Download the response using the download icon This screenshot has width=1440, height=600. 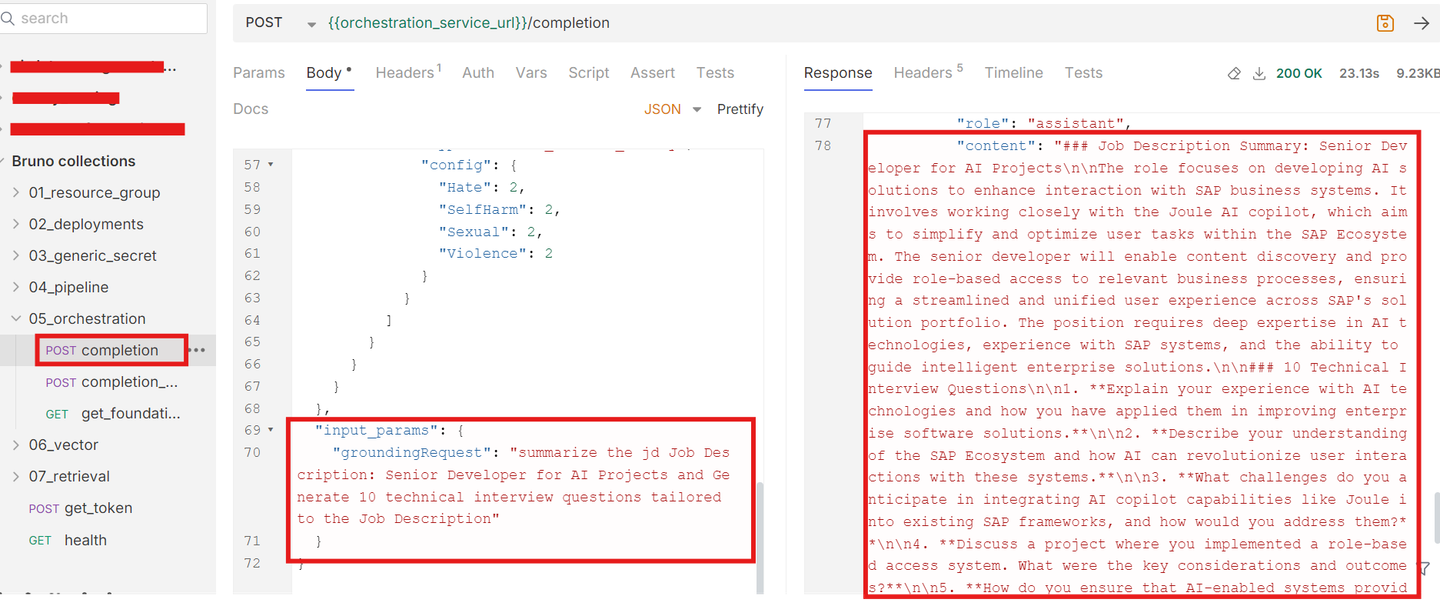point(1259,73)
